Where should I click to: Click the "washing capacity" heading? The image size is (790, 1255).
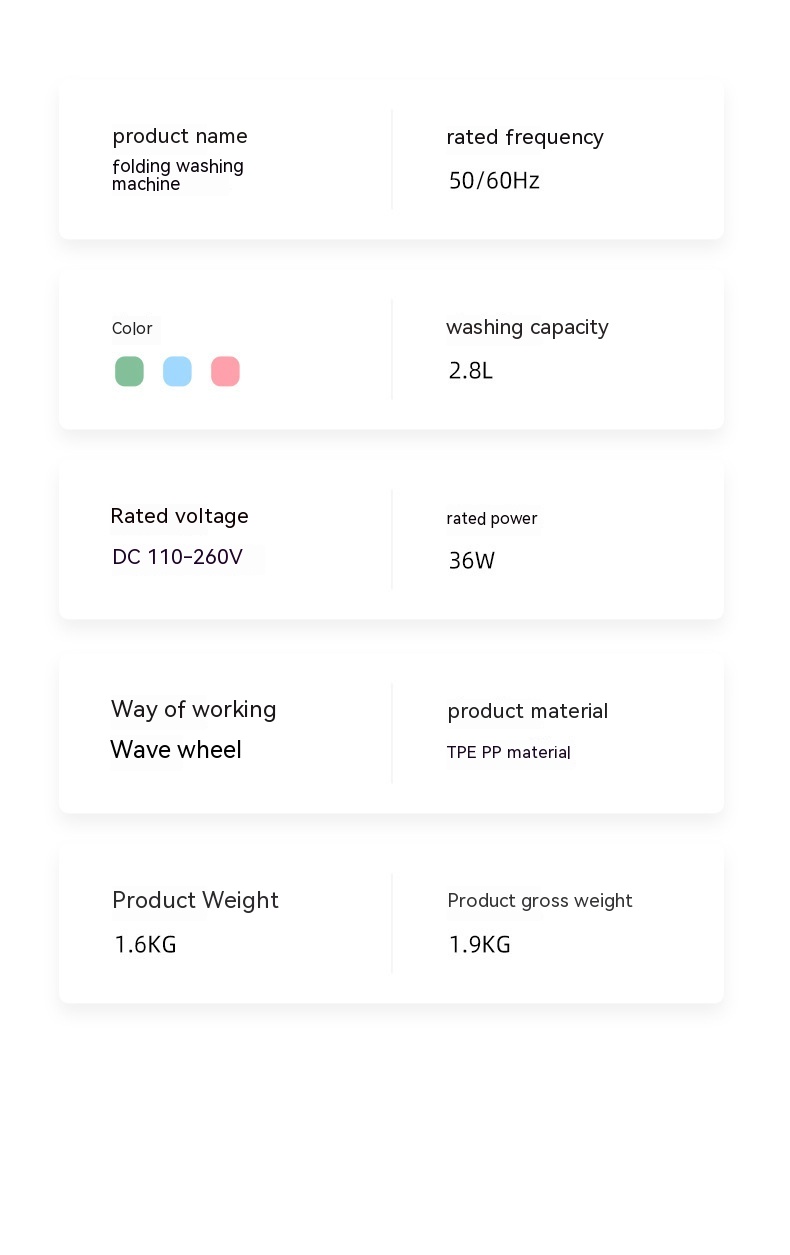527,327
